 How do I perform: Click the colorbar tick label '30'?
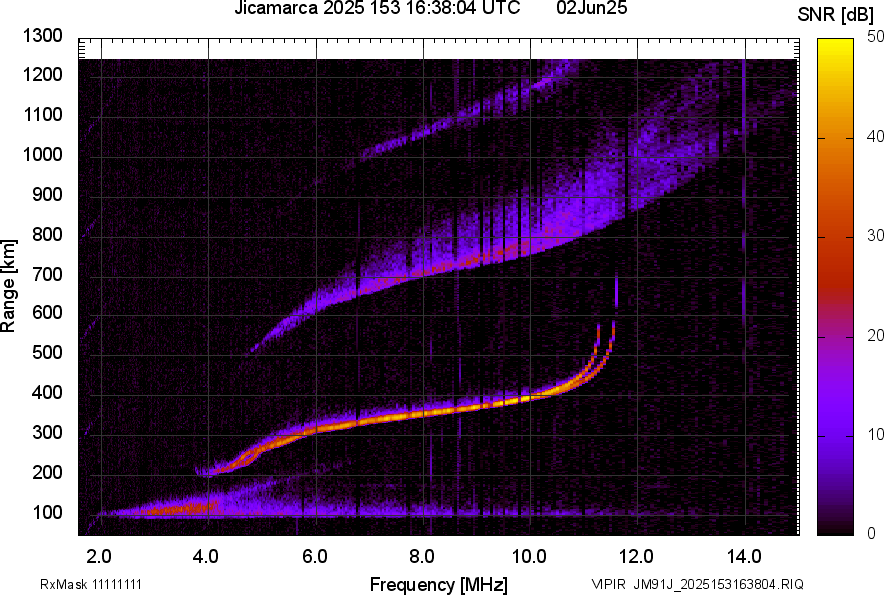(876, 235)
